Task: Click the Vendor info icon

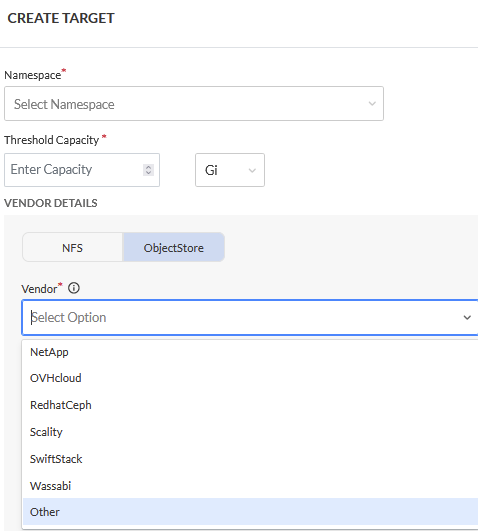Action: [x=74, y=288]
